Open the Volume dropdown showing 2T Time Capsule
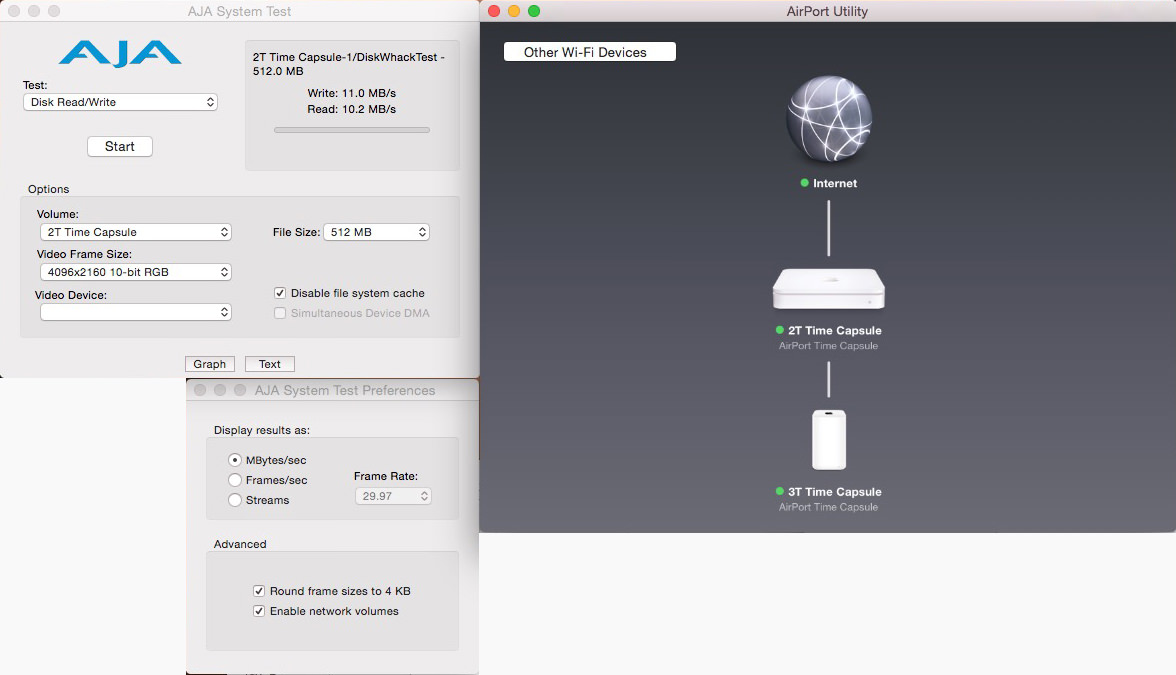The width and height of the screenshot is (1176, 675). [x=136, y=232]
